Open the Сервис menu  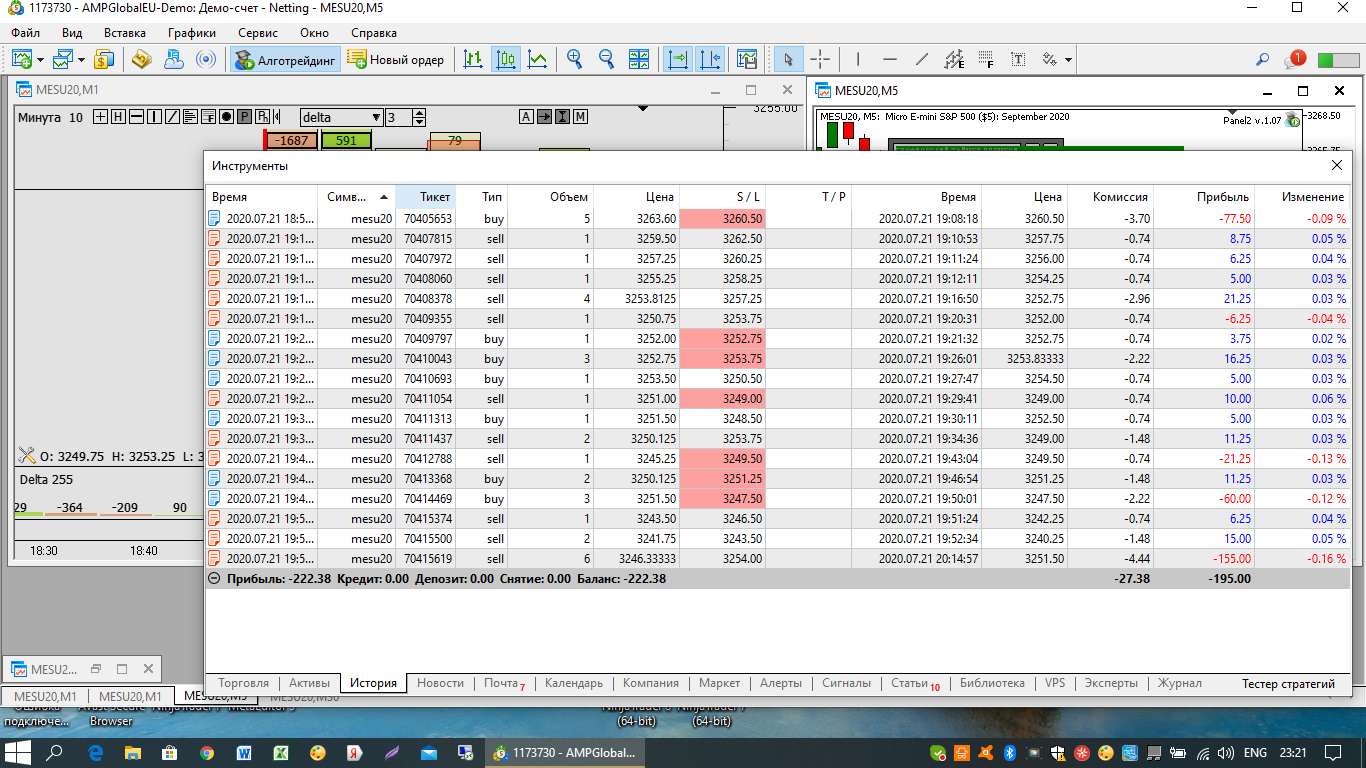pyautogui.click(x=258, y=32)
